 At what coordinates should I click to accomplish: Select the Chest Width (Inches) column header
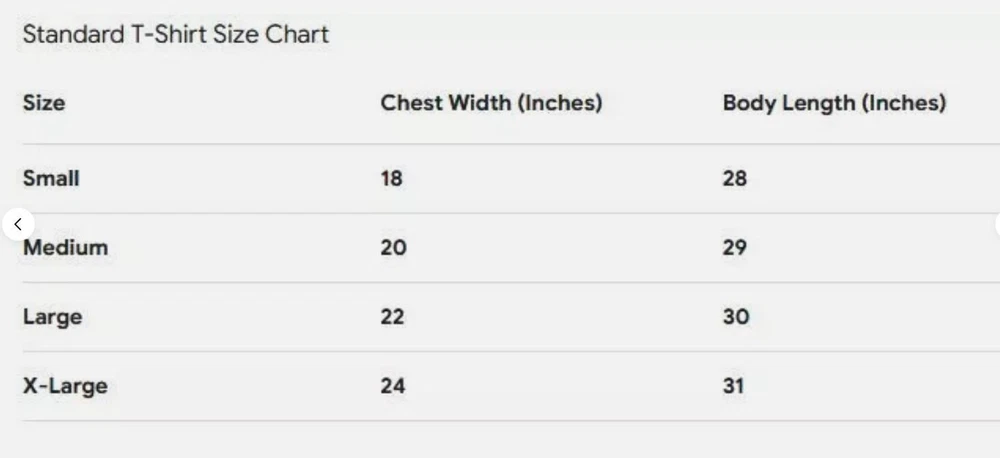click(491, 103)
